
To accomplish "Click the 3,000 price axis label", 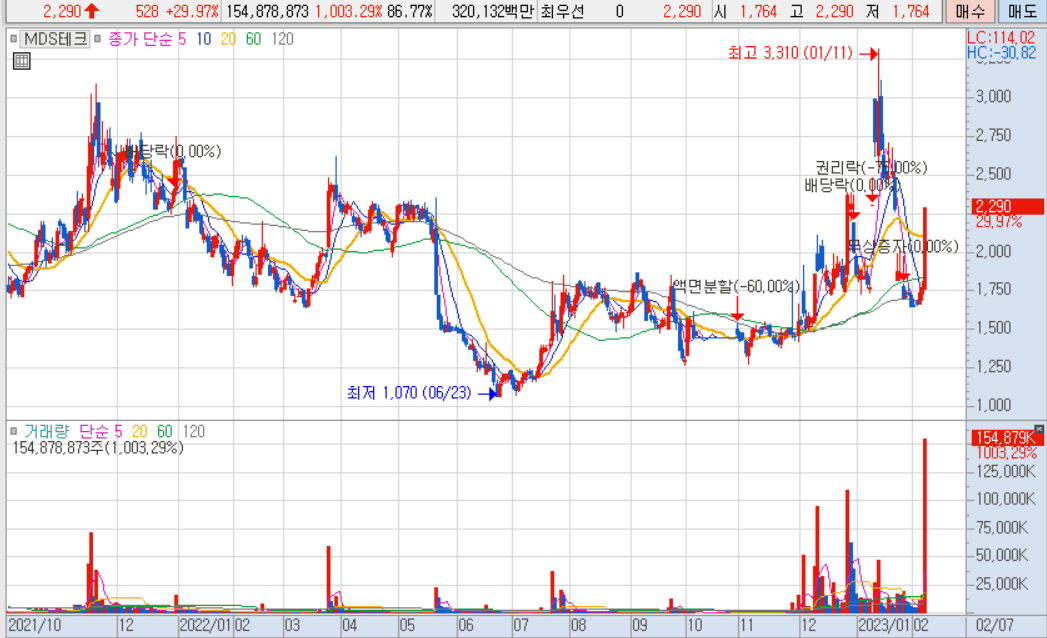I will 993,97.
